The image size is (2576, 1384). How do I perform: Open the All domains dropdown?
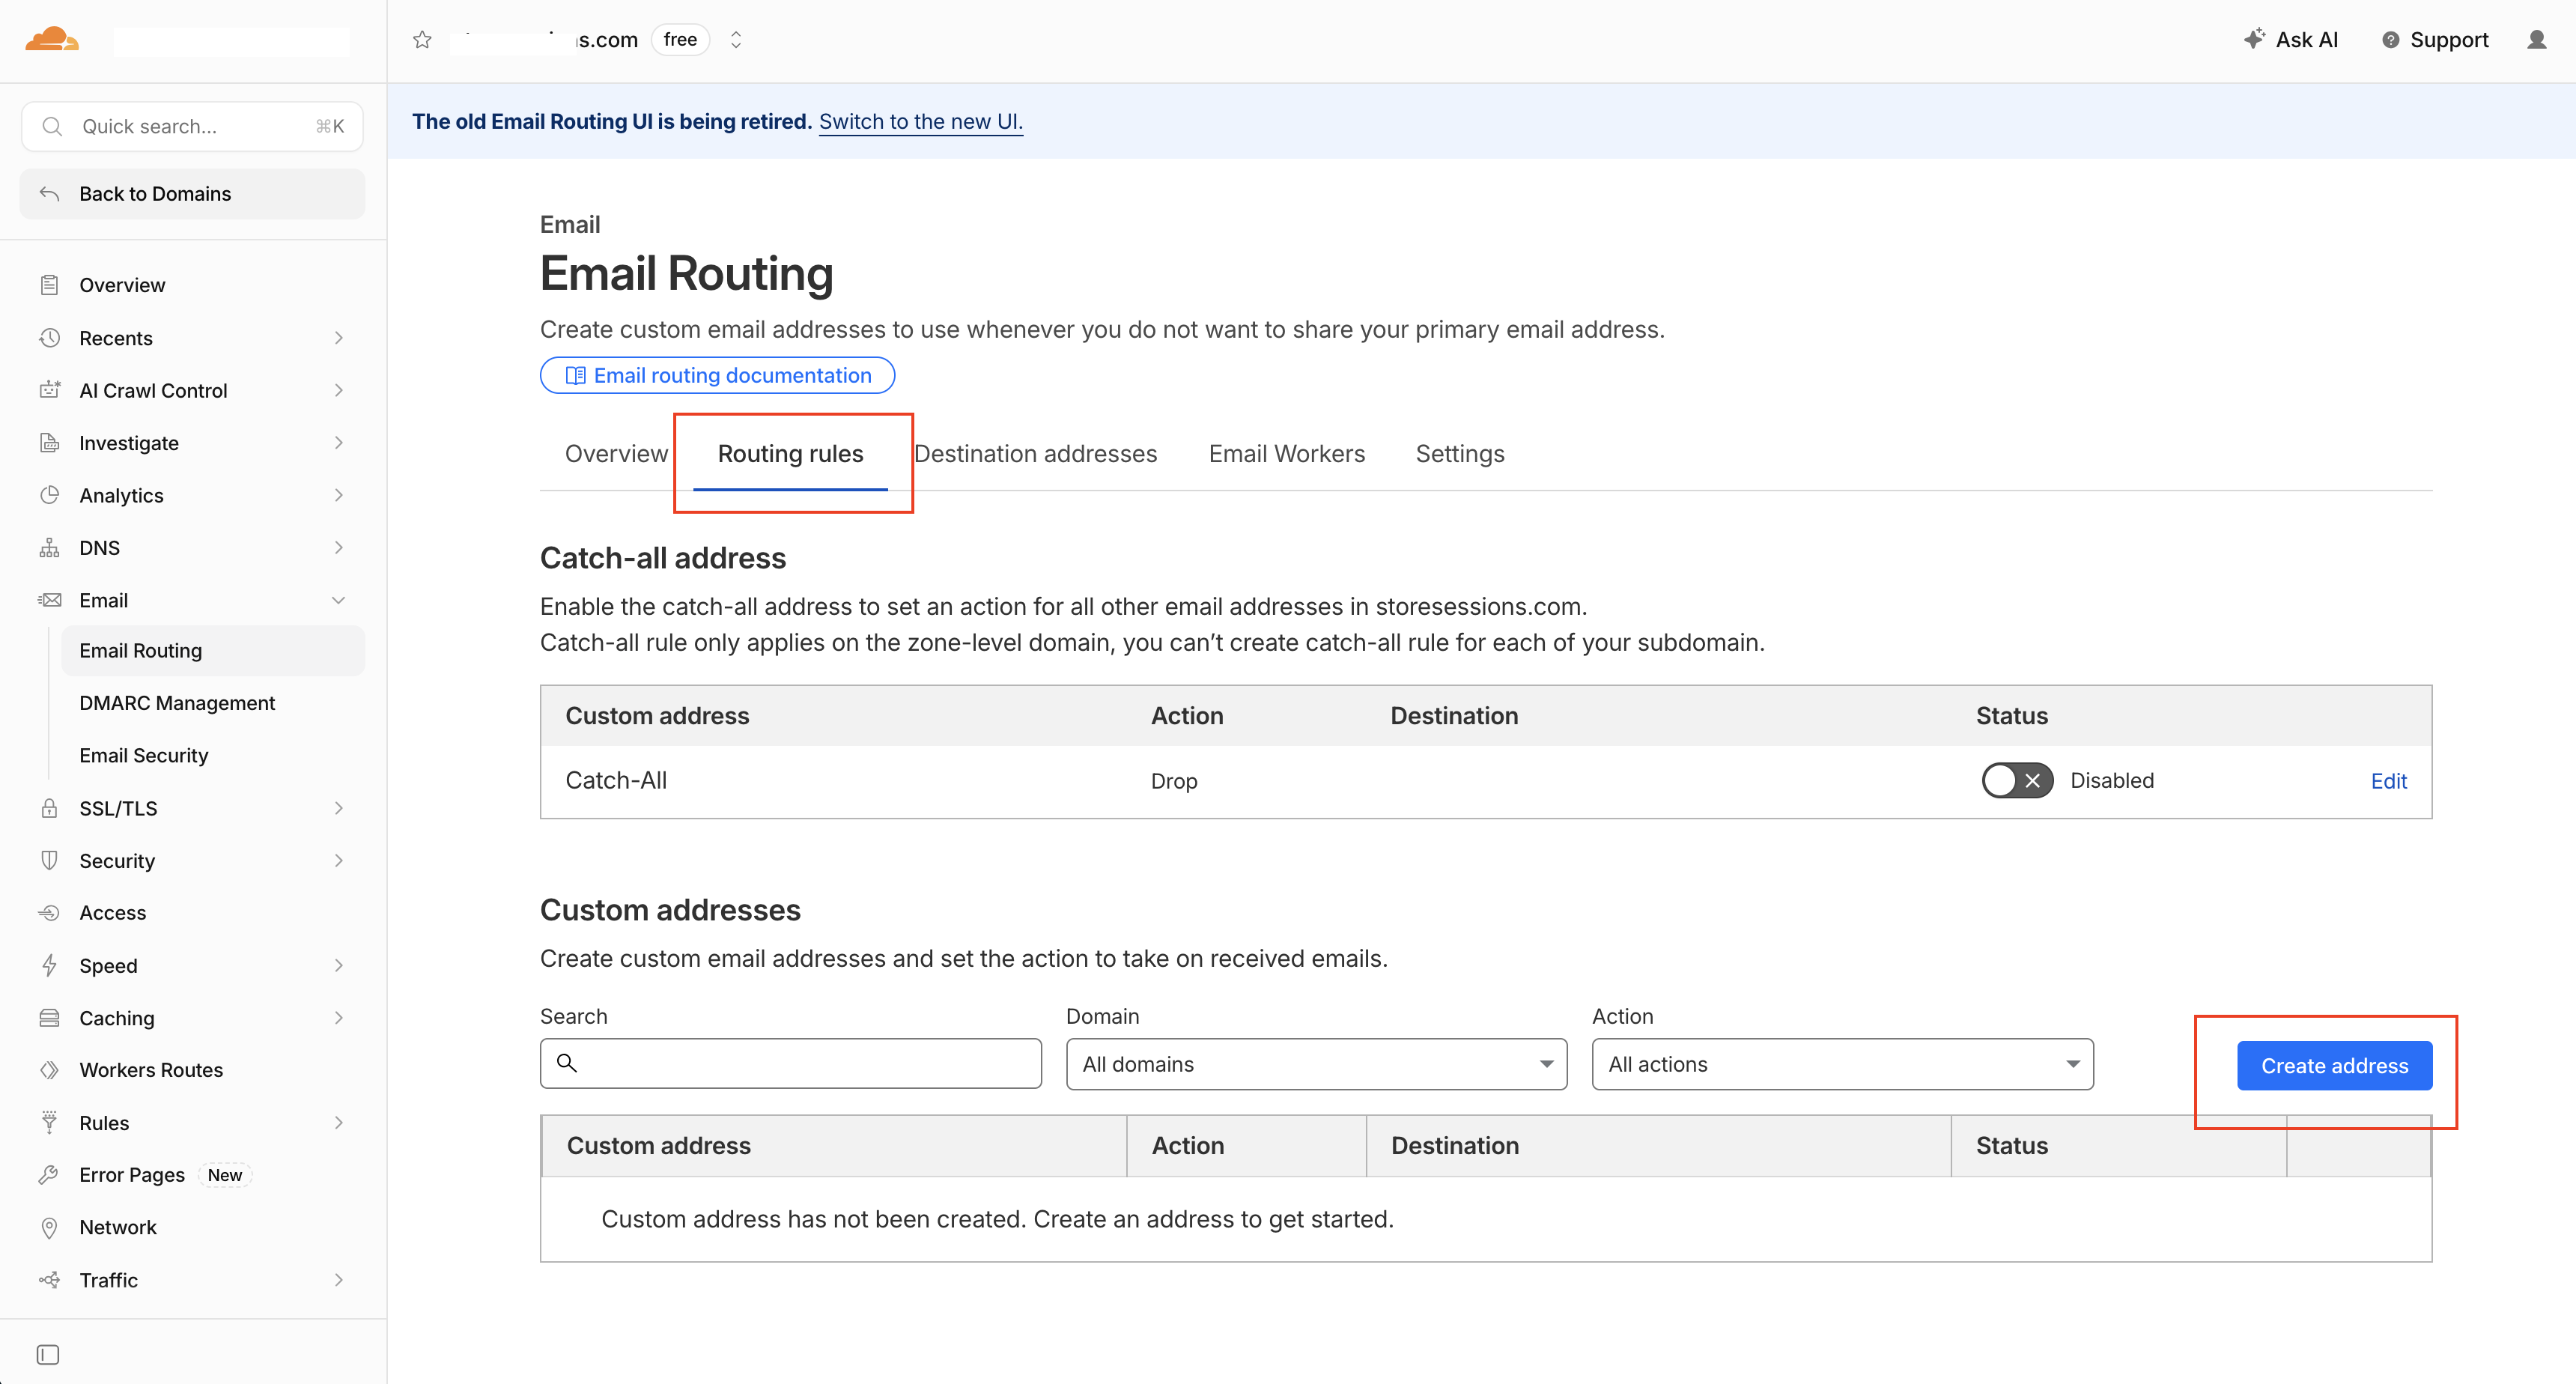(x=1316, y=1064)
